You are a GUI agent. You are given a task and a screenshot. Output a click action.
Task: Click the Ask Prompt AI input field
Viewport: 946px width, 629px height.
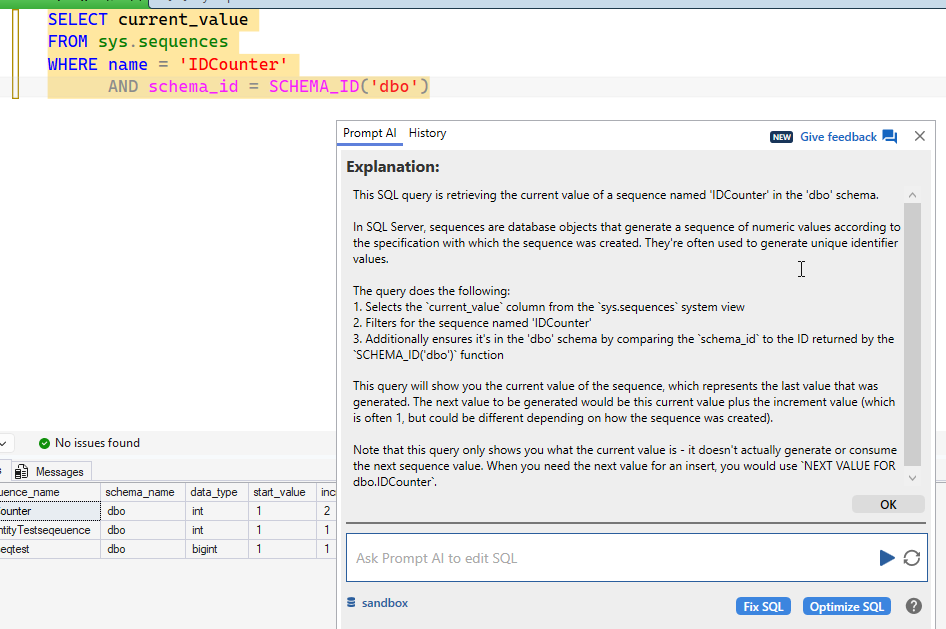point(610,558)
